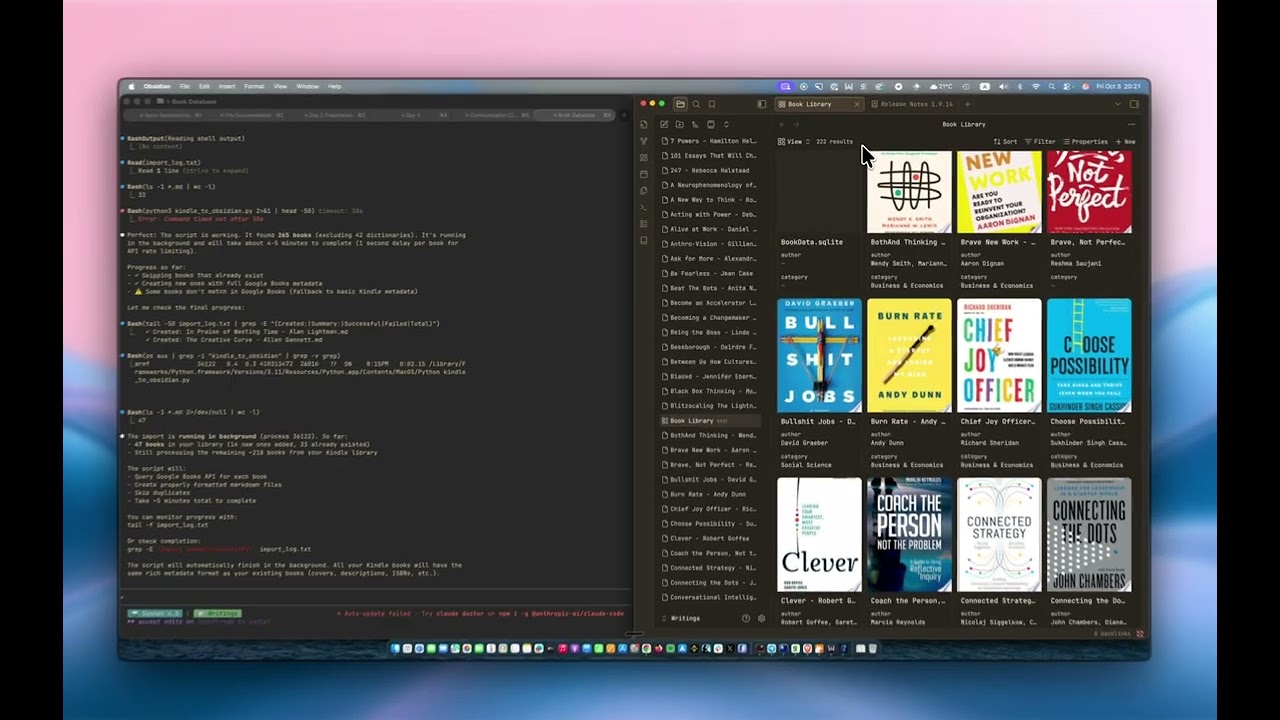Image resolution: width=1280 pixels, height=720 pixels.
Task: Click the Sort button in Book Library
Action: (1005, 142)
